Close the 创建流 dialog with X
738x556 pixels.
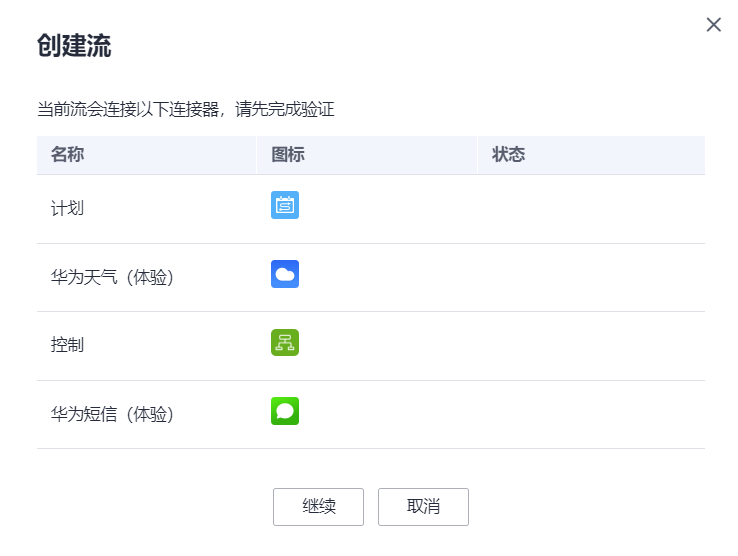pyautogui.click(x=714, y=25)
